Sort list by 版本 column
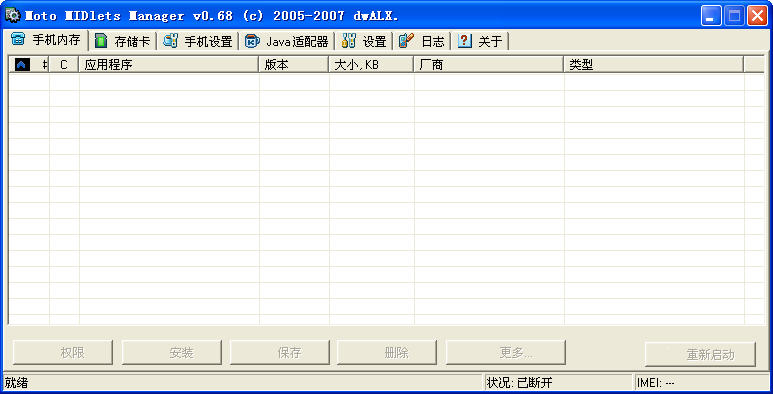Viewport: 773px width, 394px height. point(294,65)
